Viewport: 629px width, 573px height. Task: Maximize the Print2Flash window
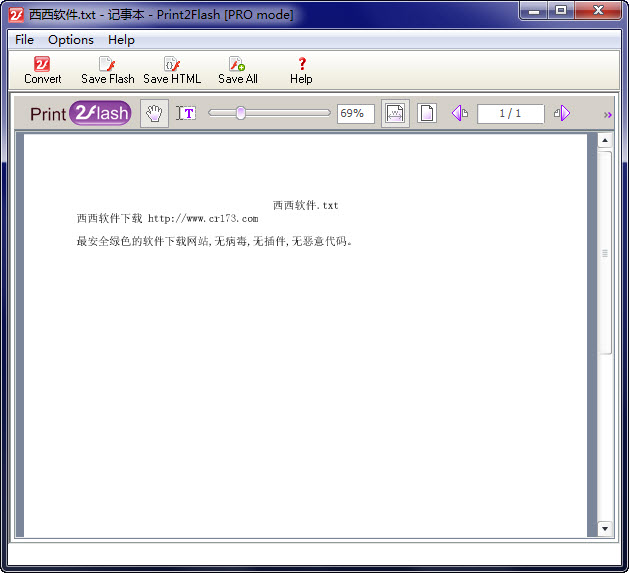tap(561, 11)
